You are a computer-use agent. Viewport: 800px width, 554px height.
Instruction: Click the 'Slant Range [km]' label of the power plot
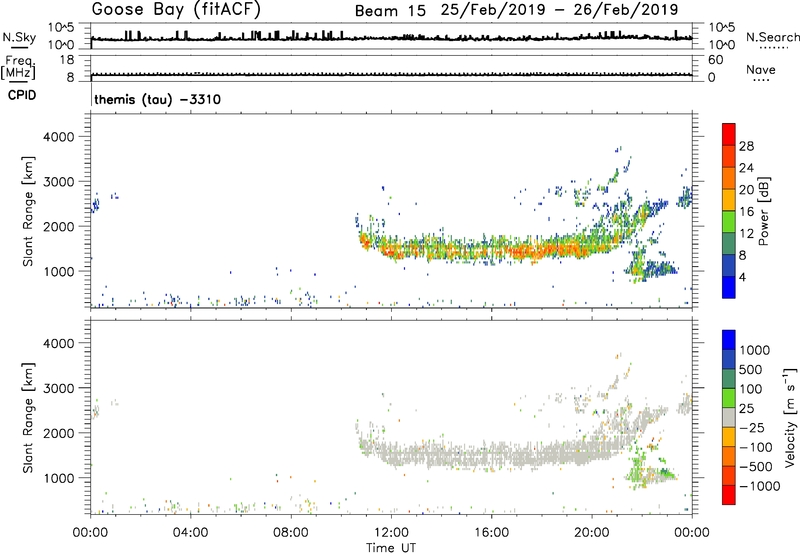tap(28, 211)
